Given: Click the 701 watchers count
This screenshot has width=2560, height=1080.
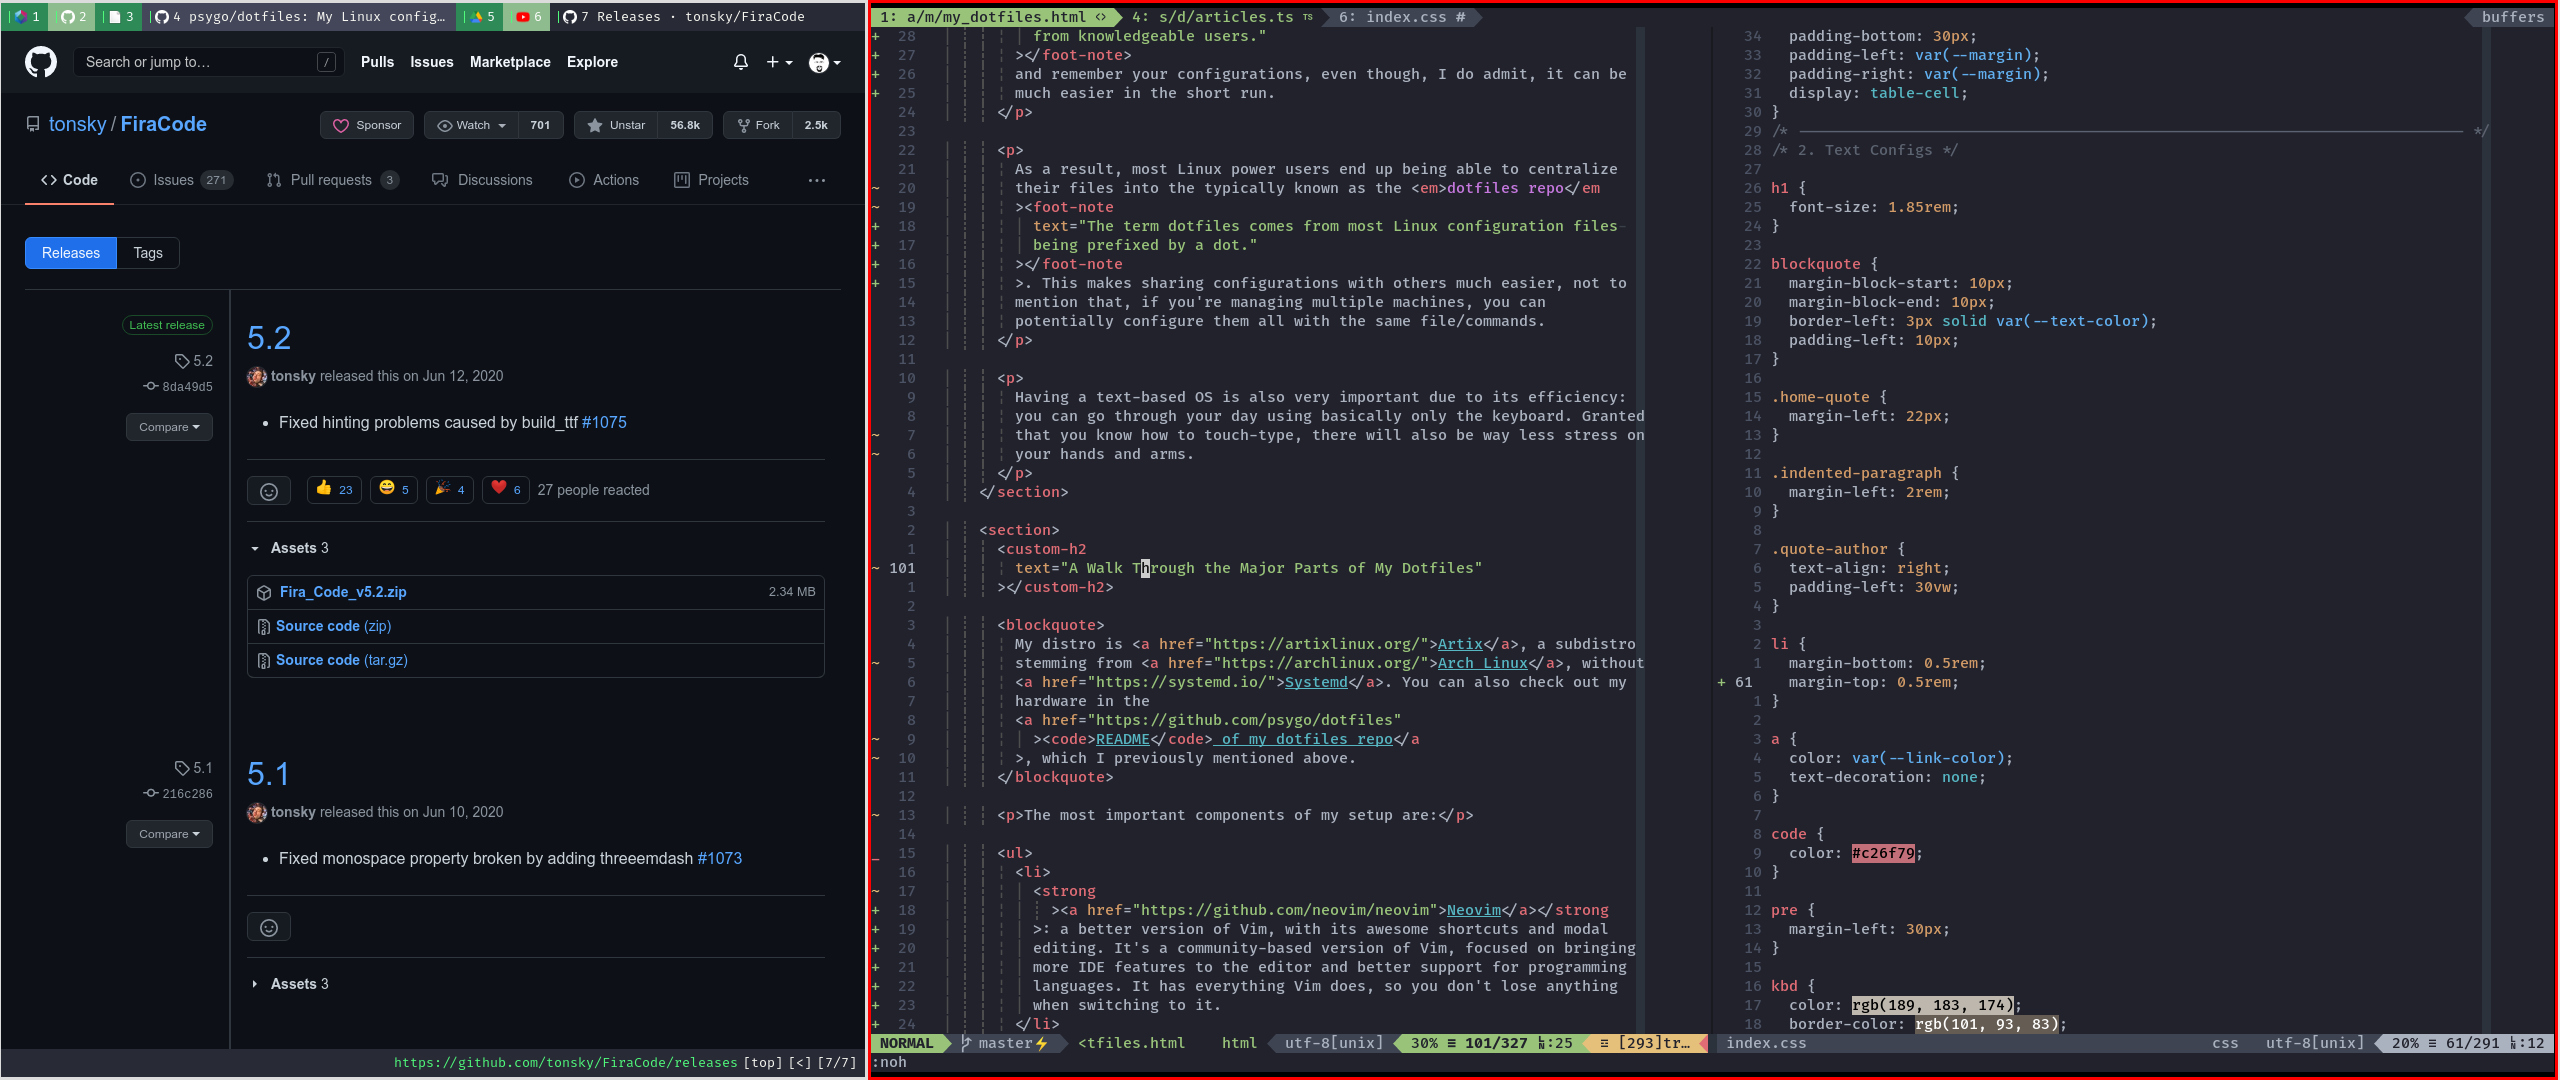Looking at the screenshot, I should [x=540, y=125].
